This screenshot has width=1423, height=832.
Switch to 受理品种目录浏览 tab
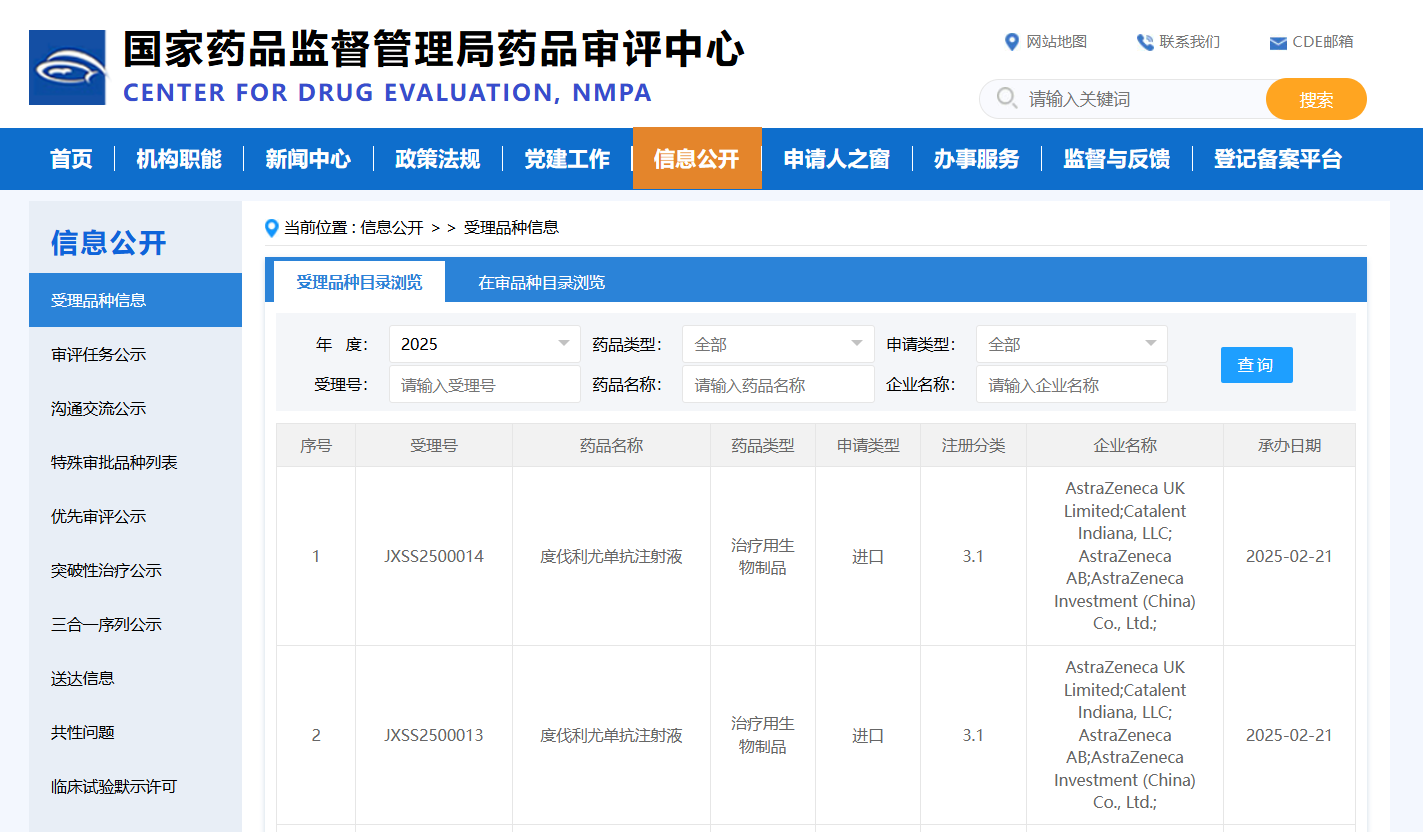[x=359, y=282]
